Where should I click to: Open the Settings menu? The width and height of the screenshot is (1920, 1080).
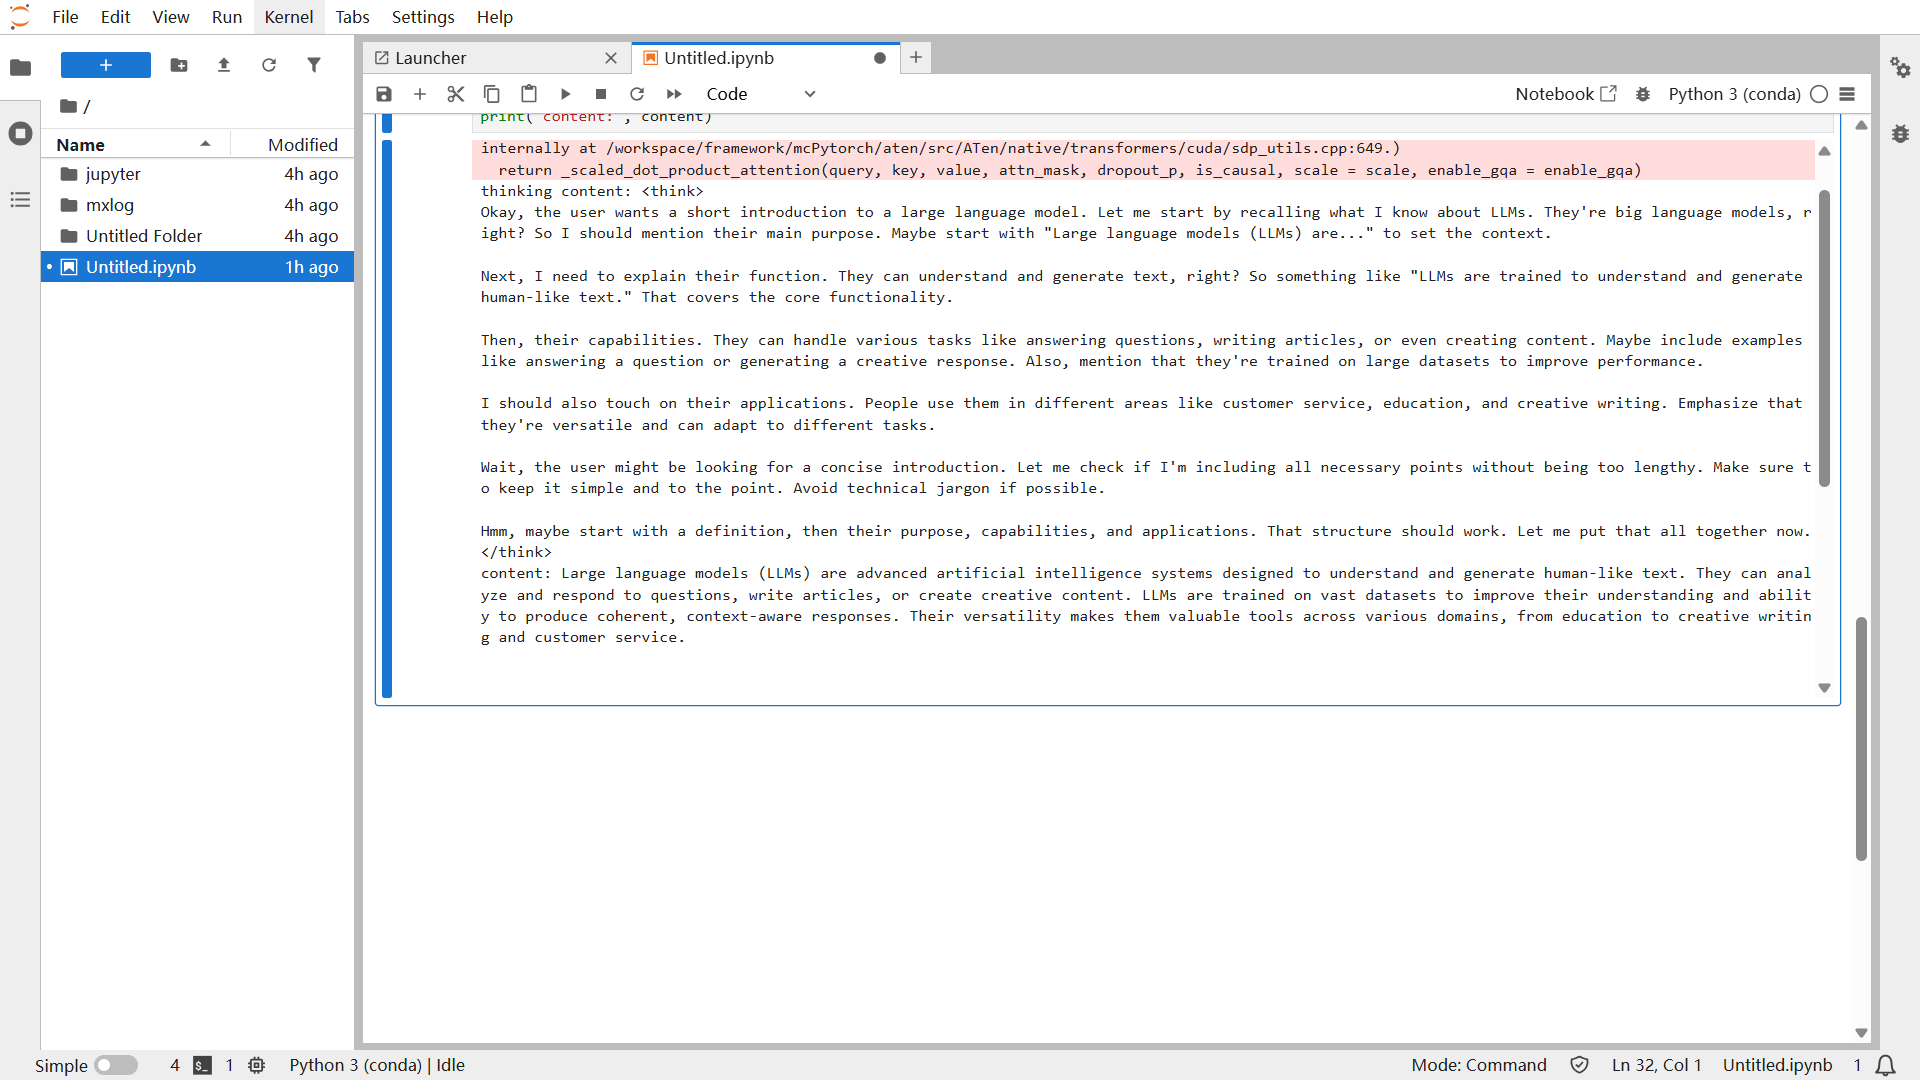[x=423, y=17]
